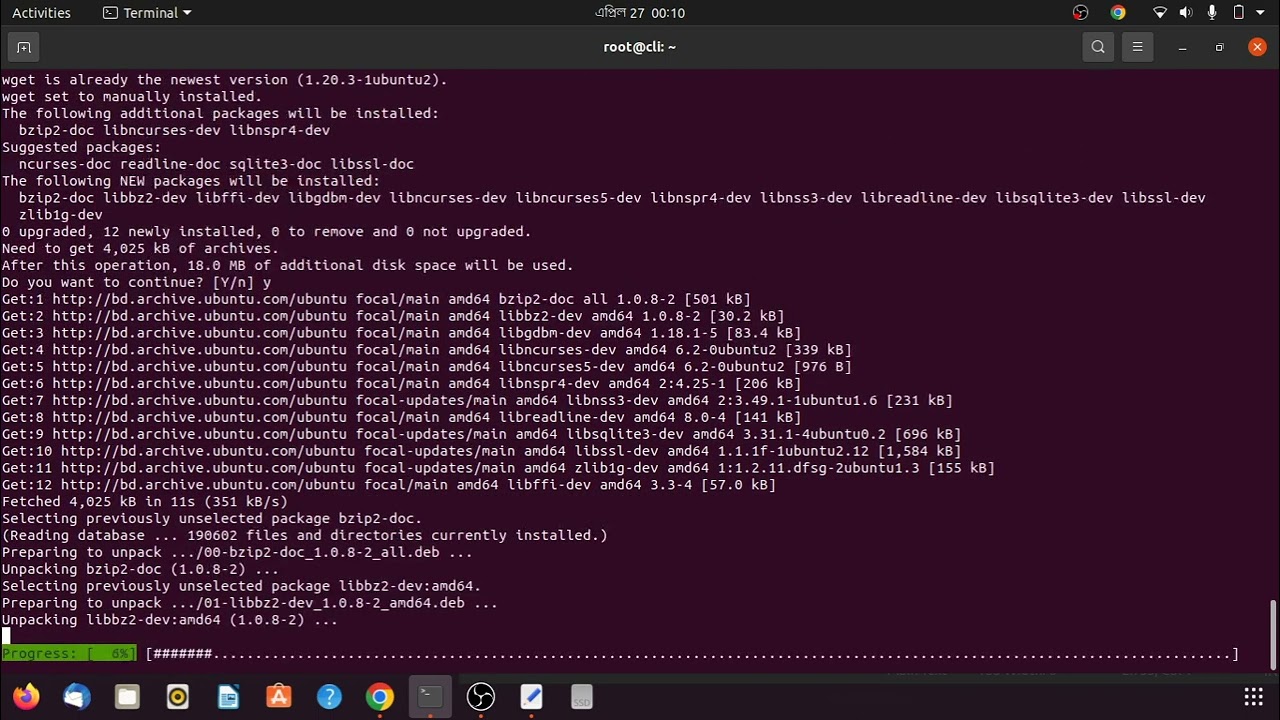The height and width of the screenshot is (720, 1280).
Task: Click the battery indicator icon
Action: coord(1238,13)
